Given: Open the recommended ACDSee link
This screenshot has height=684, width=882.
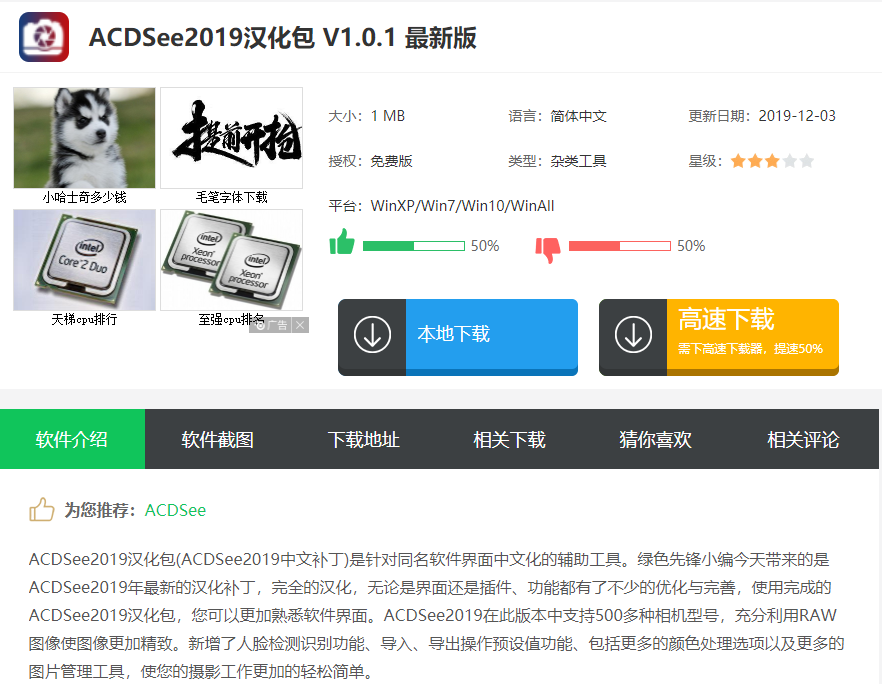Looking at the screenshot, I should click(x=176, y=510).
